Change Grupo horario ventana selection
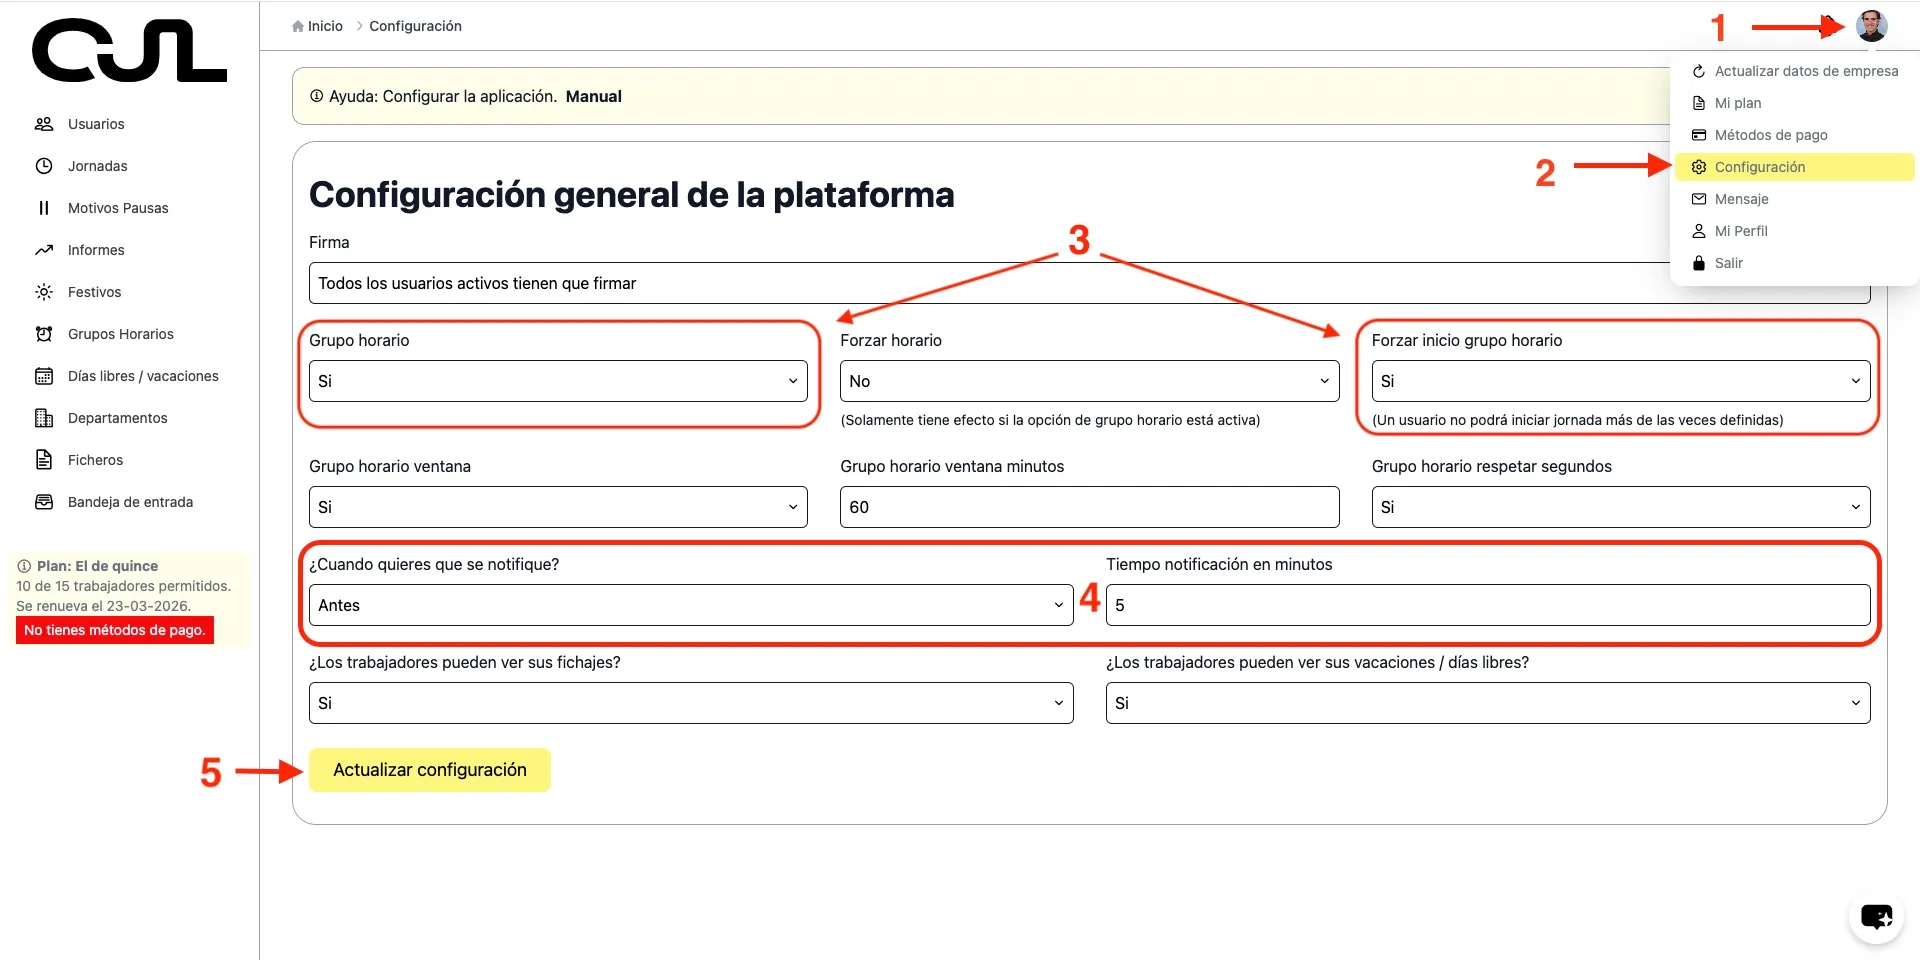Image resolution: width=1920 pixels, height=960 pixels. pos(558,507)
